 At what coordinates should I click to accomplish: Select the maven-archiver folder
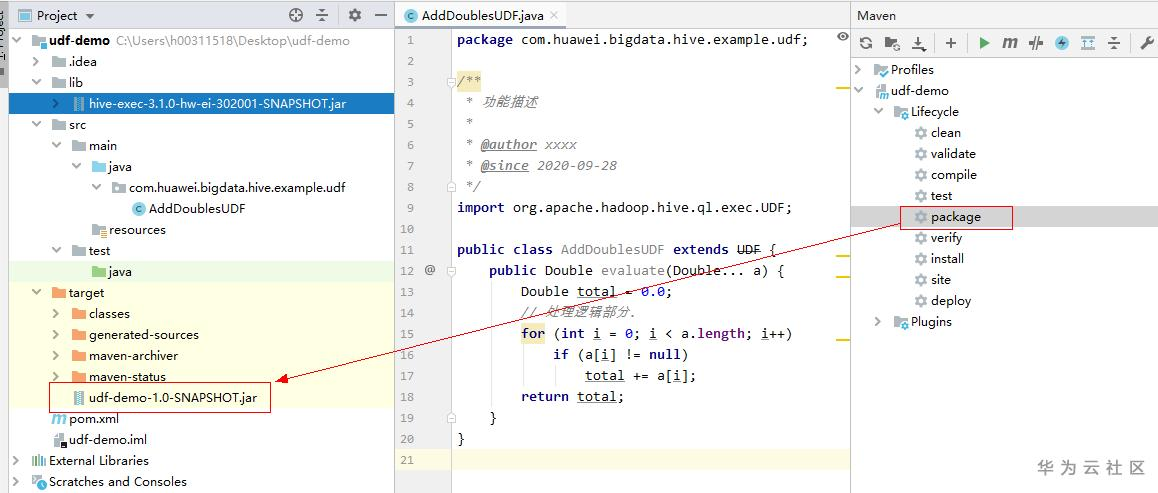125,356
